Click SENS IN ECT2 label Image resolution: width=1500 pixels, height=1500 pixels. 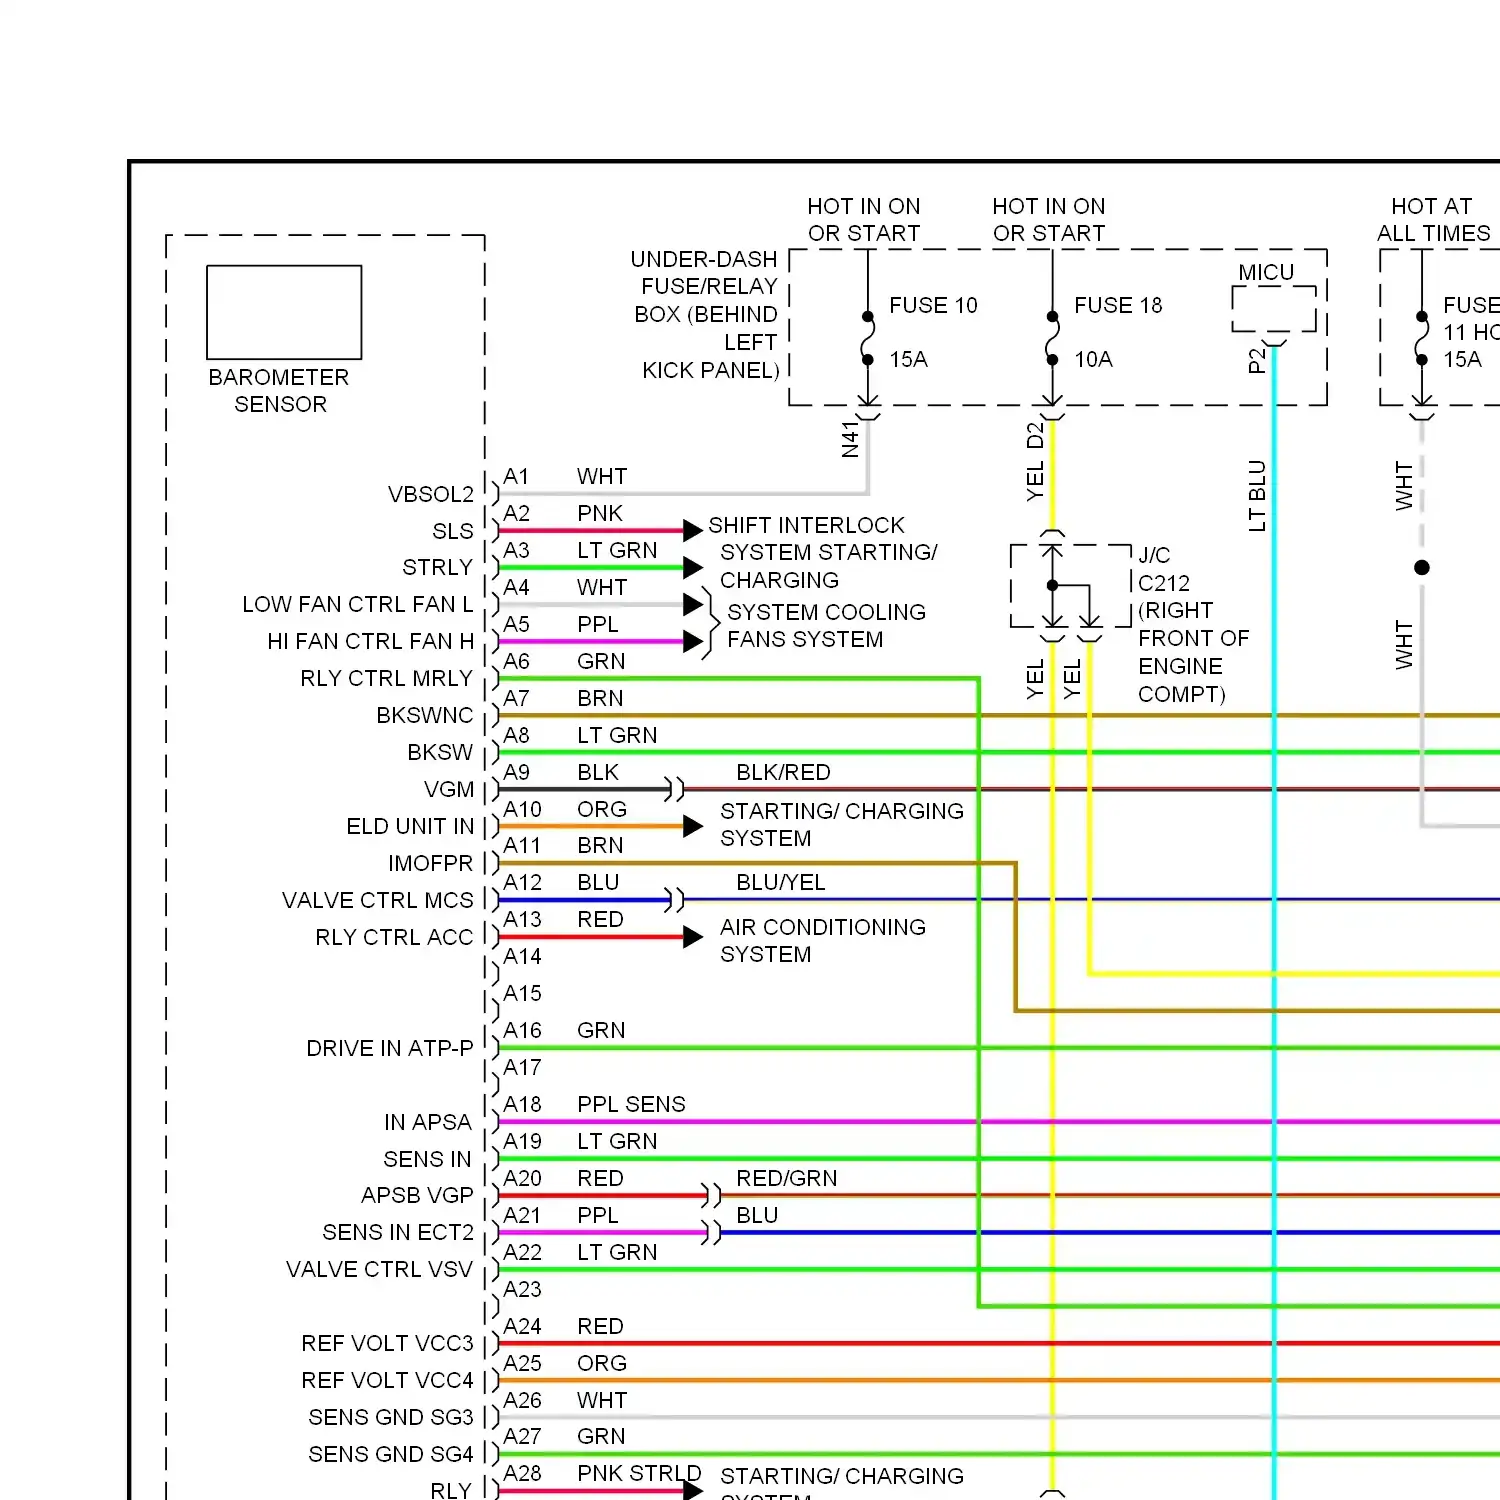pos(397,1233)
